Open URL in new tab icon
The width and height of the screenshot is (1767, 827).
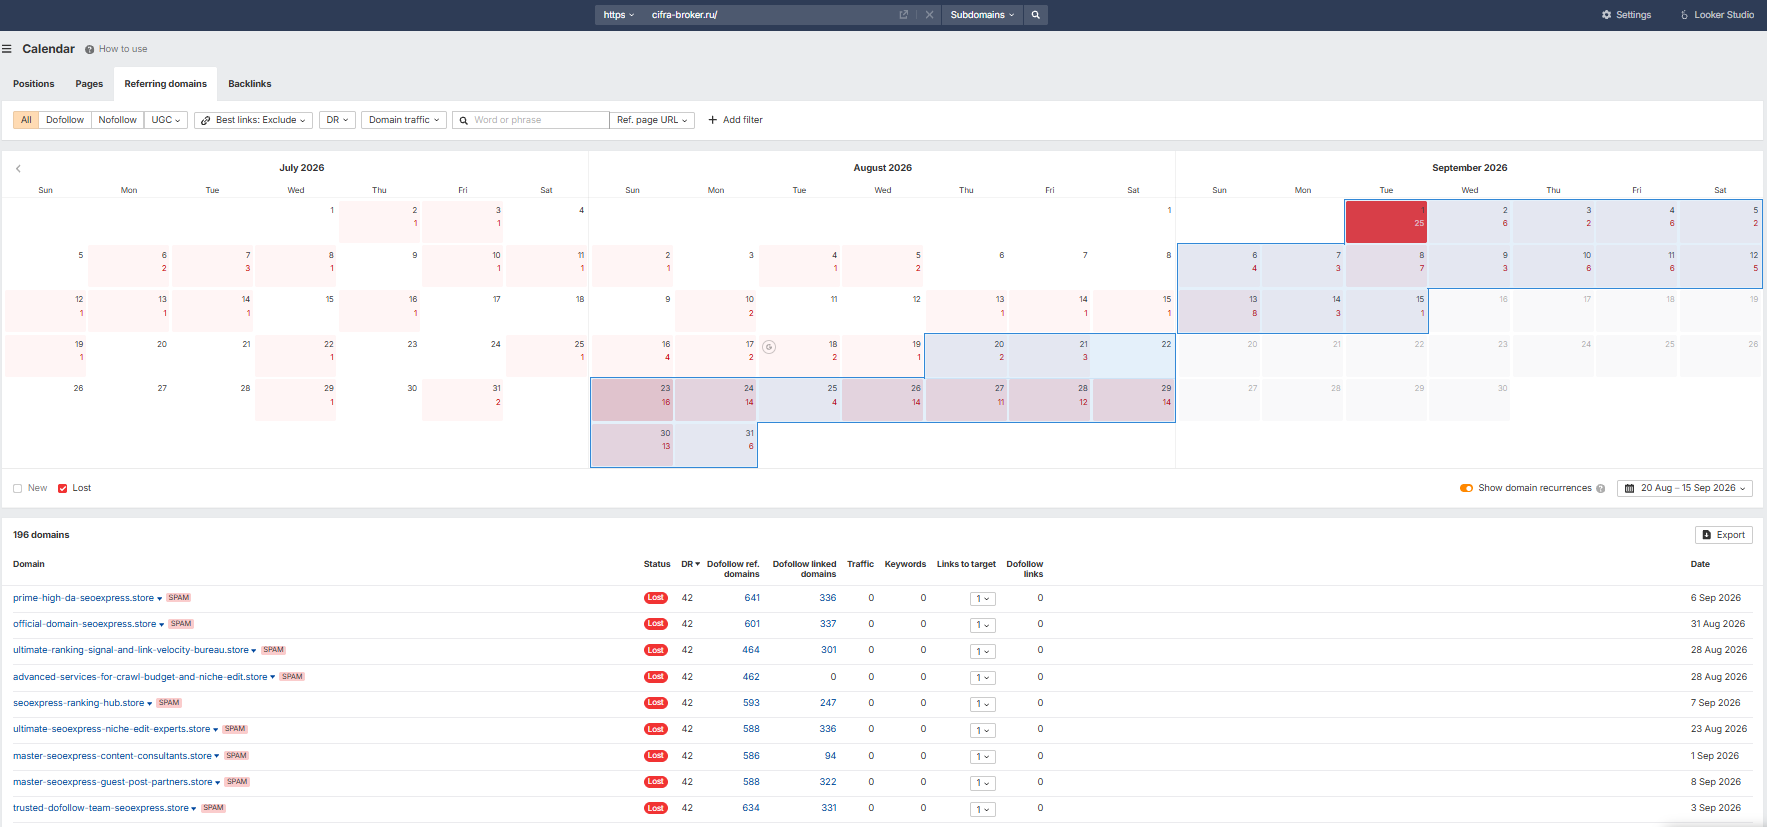[904, 15]
